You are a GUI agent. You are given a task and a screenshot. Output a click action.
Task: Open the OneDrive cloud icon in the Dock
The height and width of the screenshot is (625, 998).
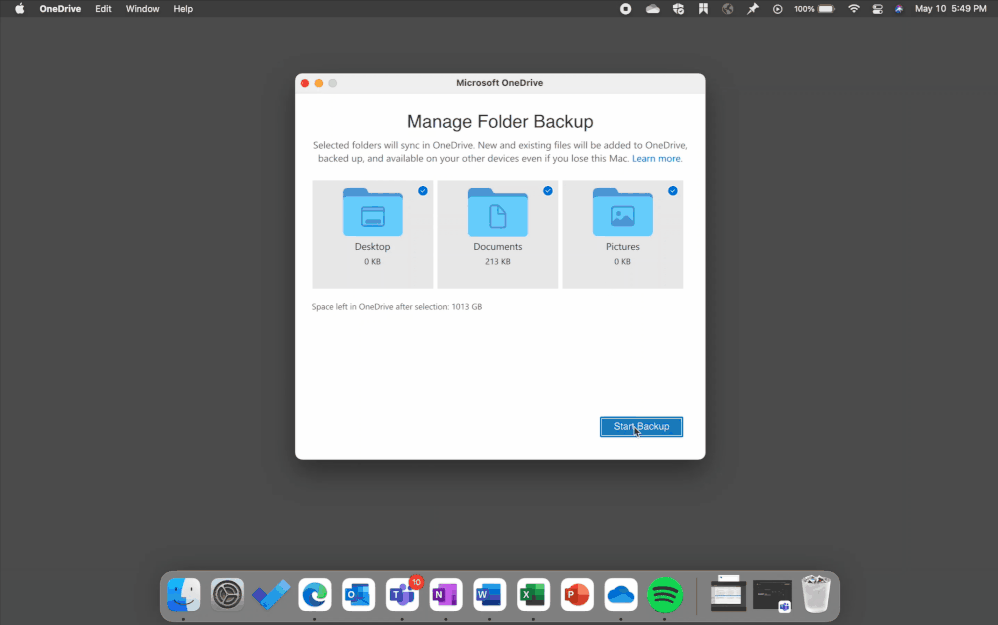click(621, 594)
